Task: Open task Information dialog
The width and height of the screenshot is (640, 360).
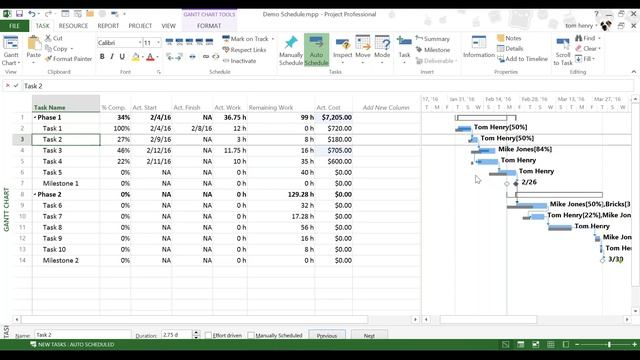Action: (479, 47)
